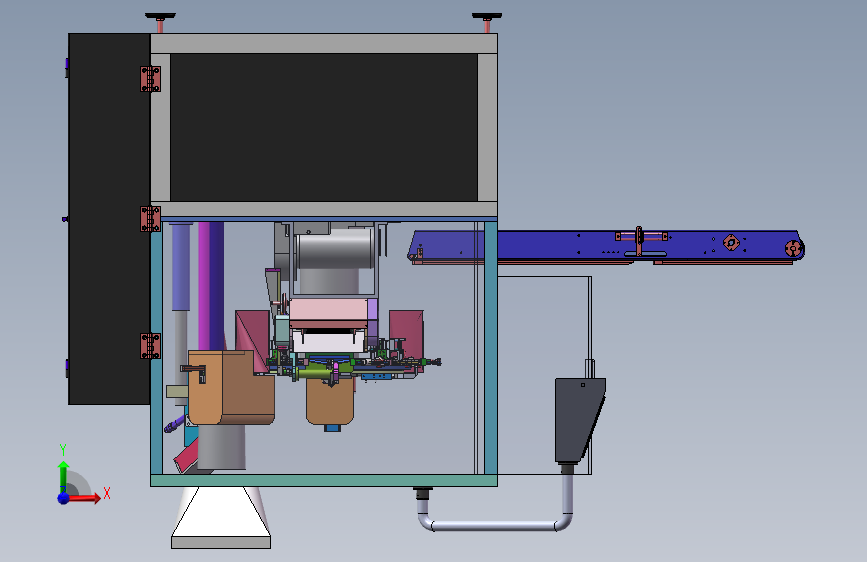This screenshot has height=562, width=867.
Task: Pick the top-left leveling foot on the cabinet
Action: tap(160, 22)
